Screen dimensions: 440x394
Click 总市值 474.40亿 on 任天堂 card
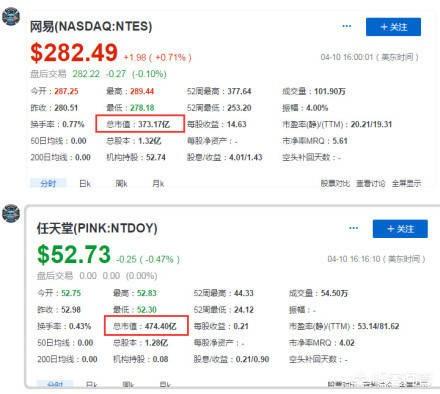[146, 326]
